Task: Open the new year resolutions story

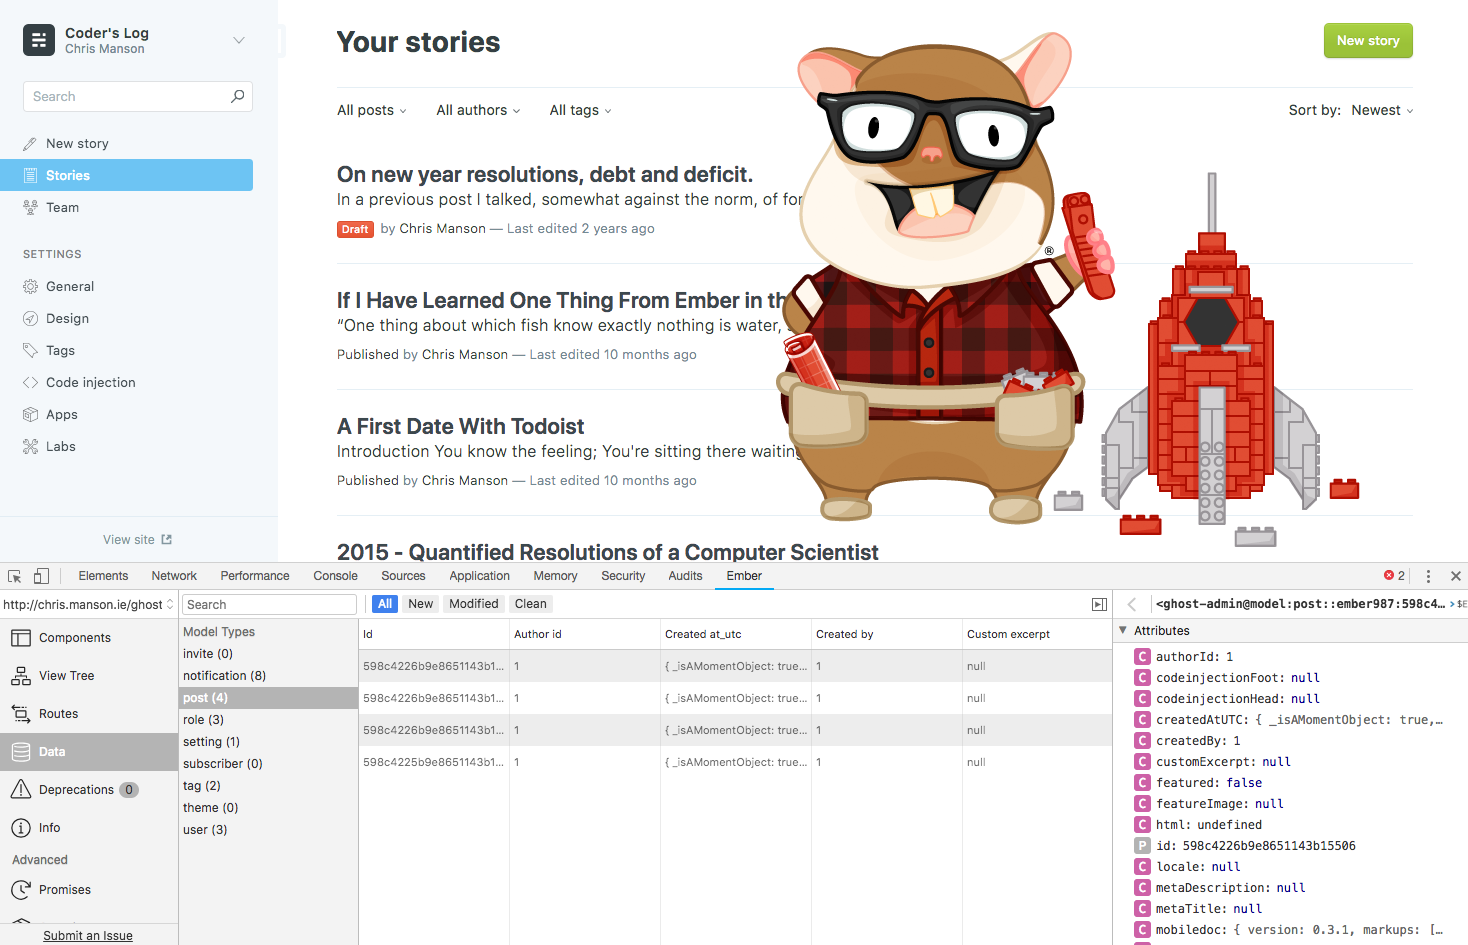Action: [x=545, y=174]
